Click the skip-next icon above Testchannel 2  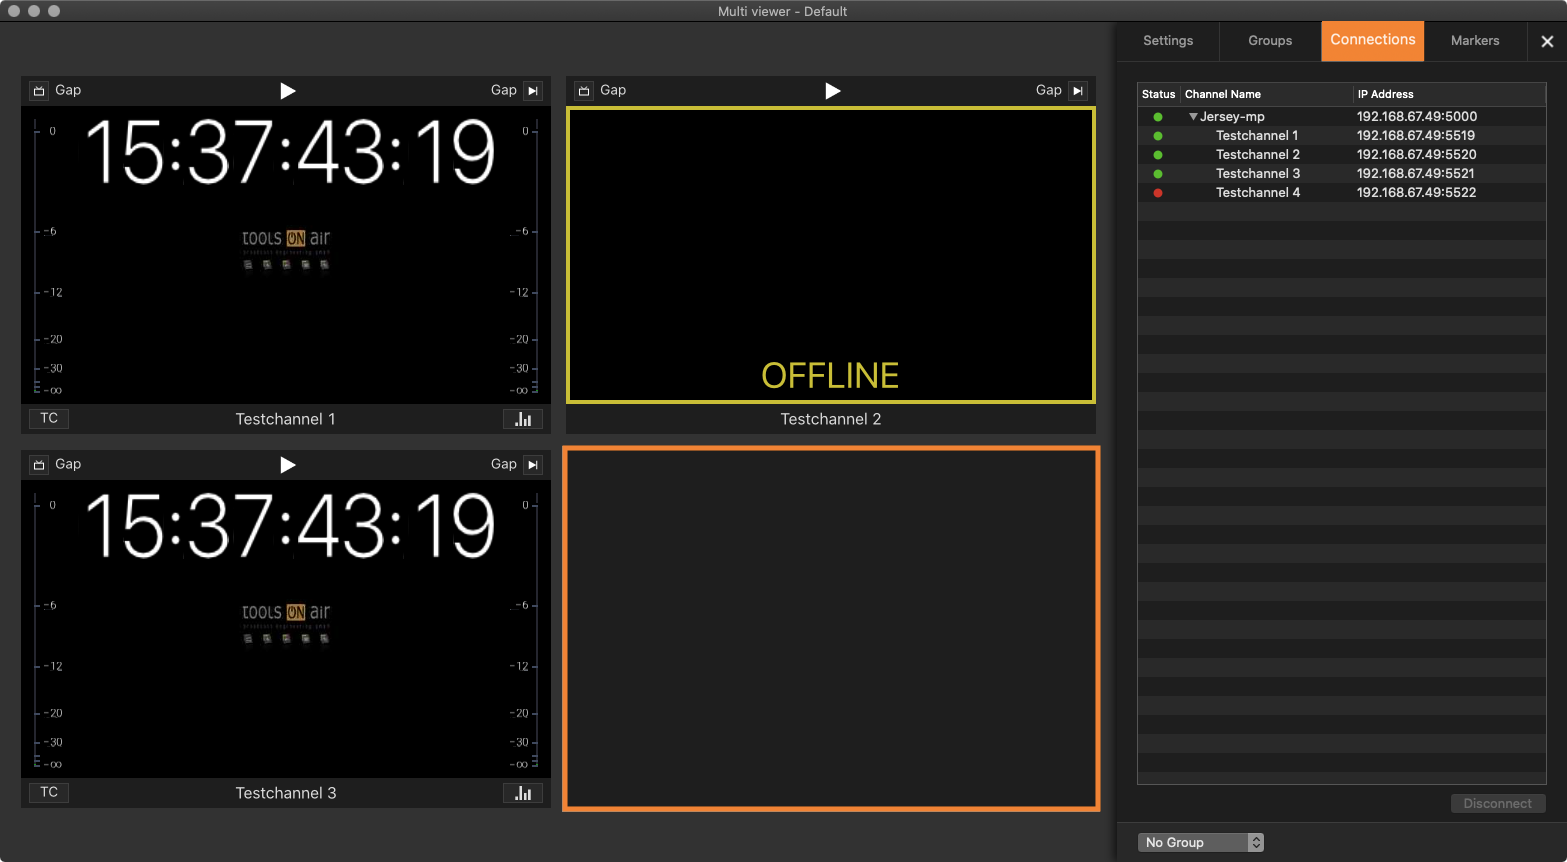point(1078,91)
